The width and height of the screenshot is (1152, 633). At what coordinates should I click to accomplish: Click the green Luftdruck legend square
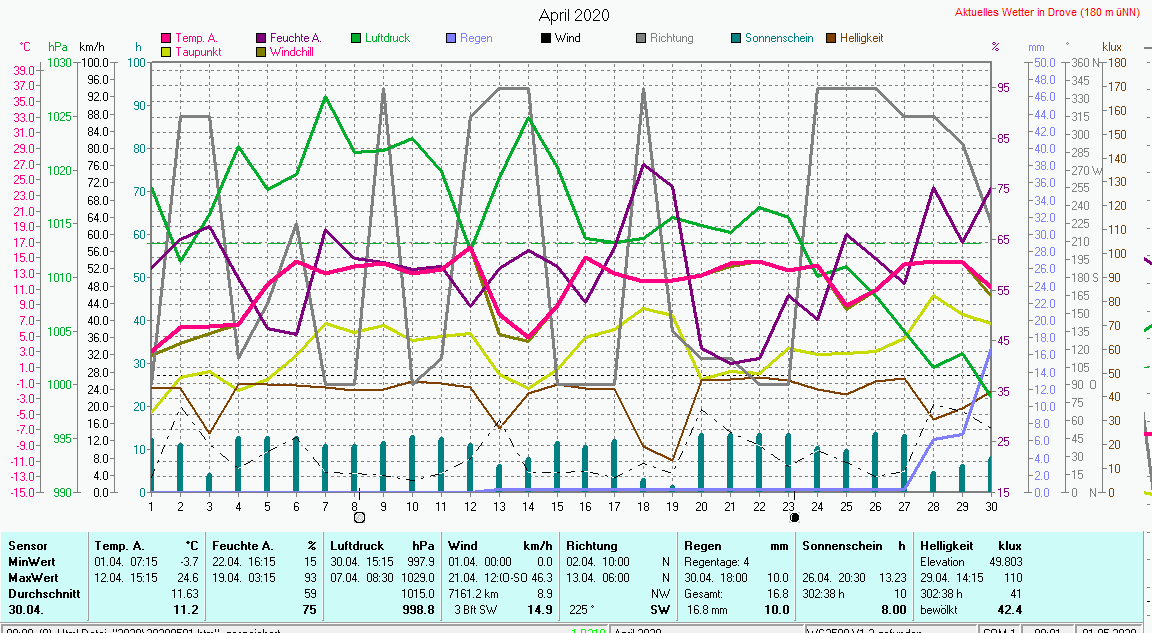356,38
